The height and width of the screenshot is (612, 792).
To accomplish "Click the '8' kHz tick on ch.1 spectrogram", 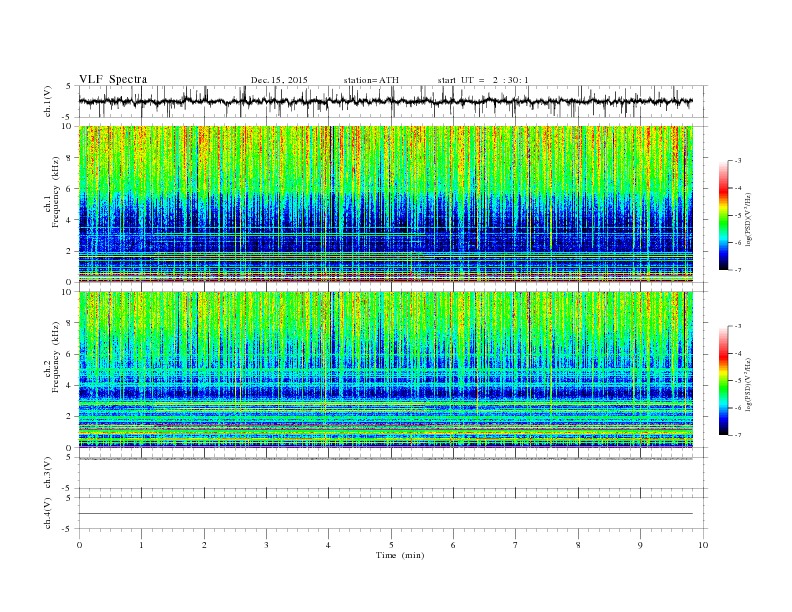I will tap(70, 158).
